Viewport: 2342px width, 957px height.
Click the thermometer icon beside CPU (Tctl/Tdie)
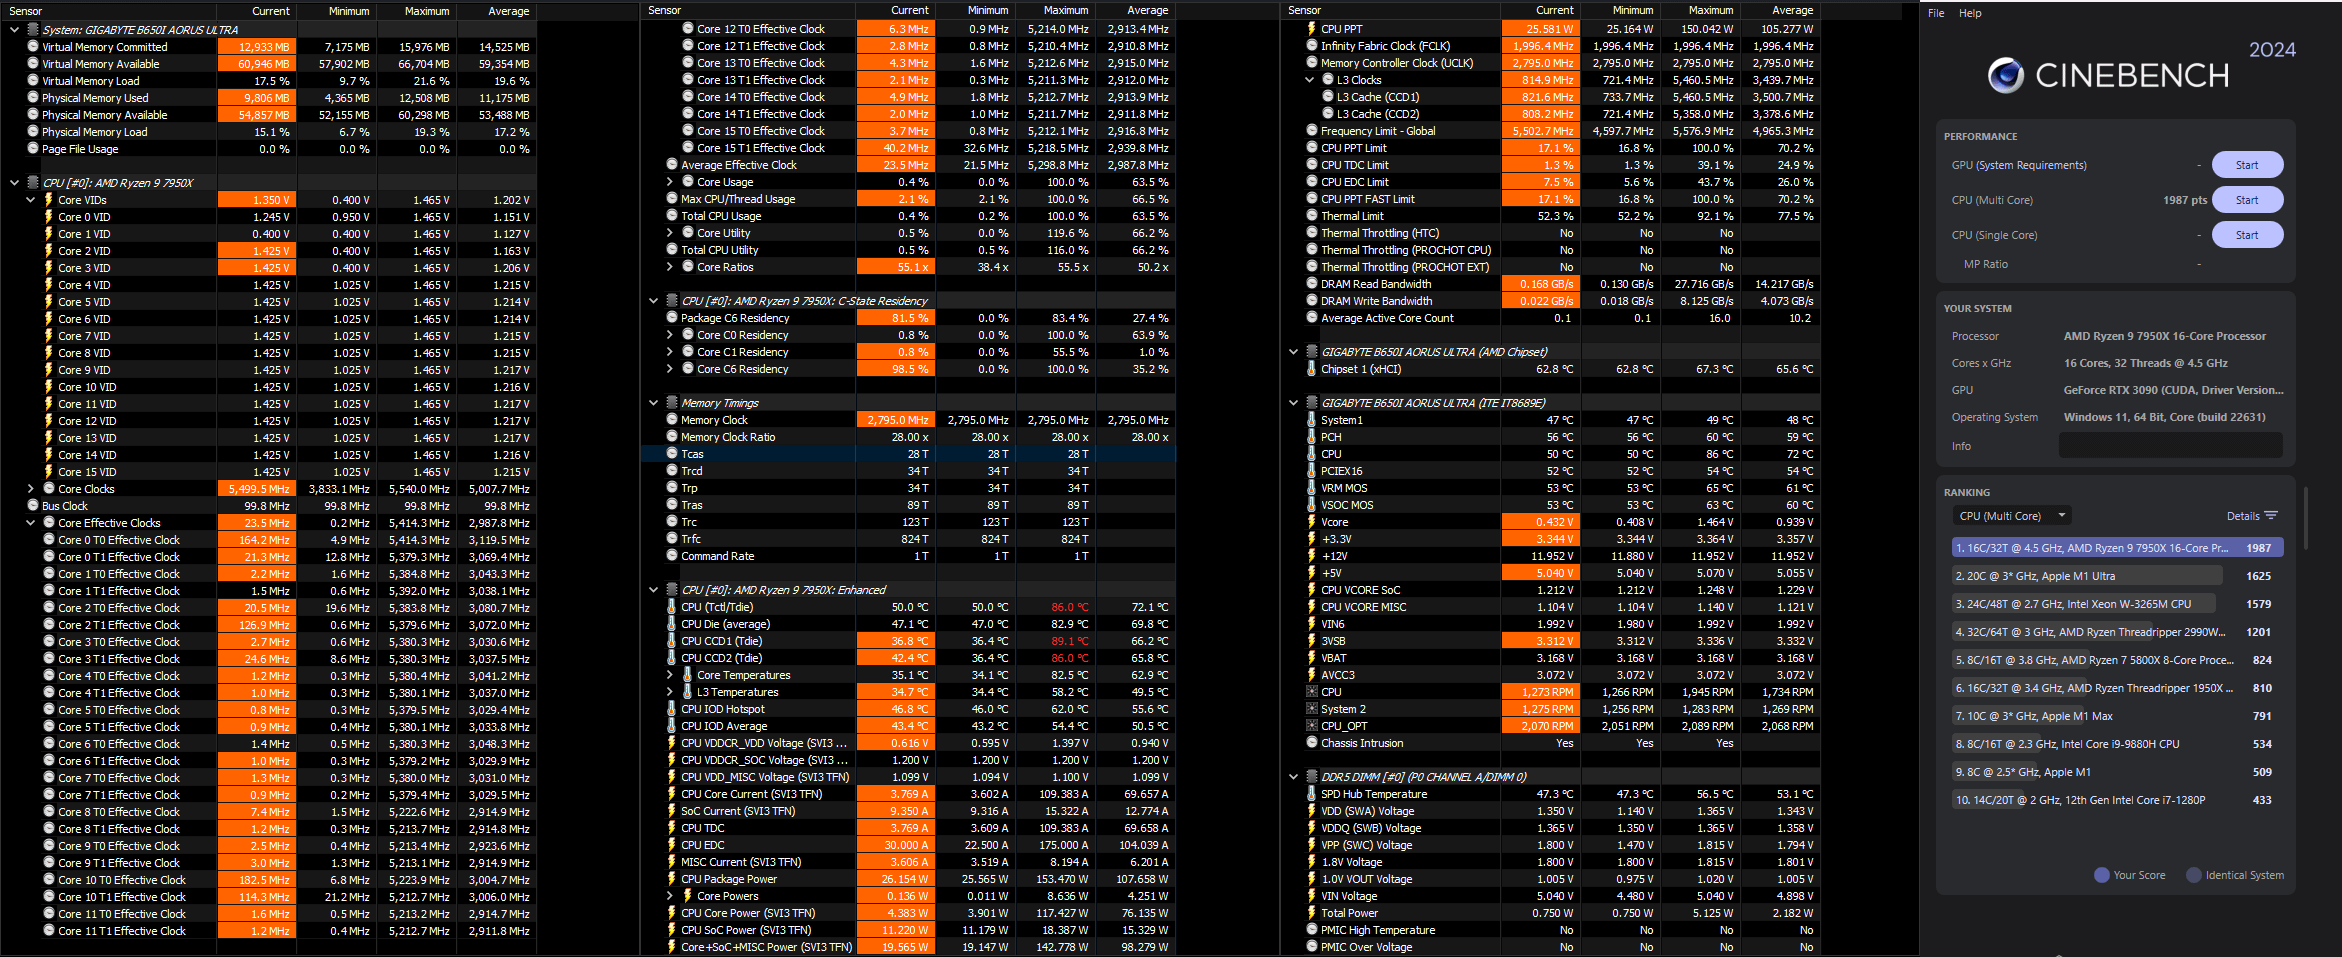pos(672,606)
